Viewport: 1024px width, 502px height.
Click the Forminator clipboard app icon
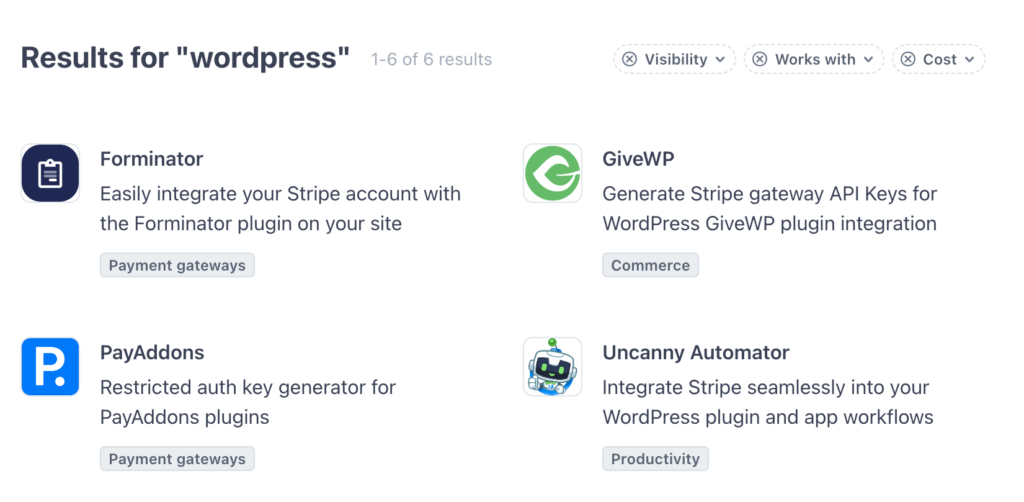click(x=50, y=173)
